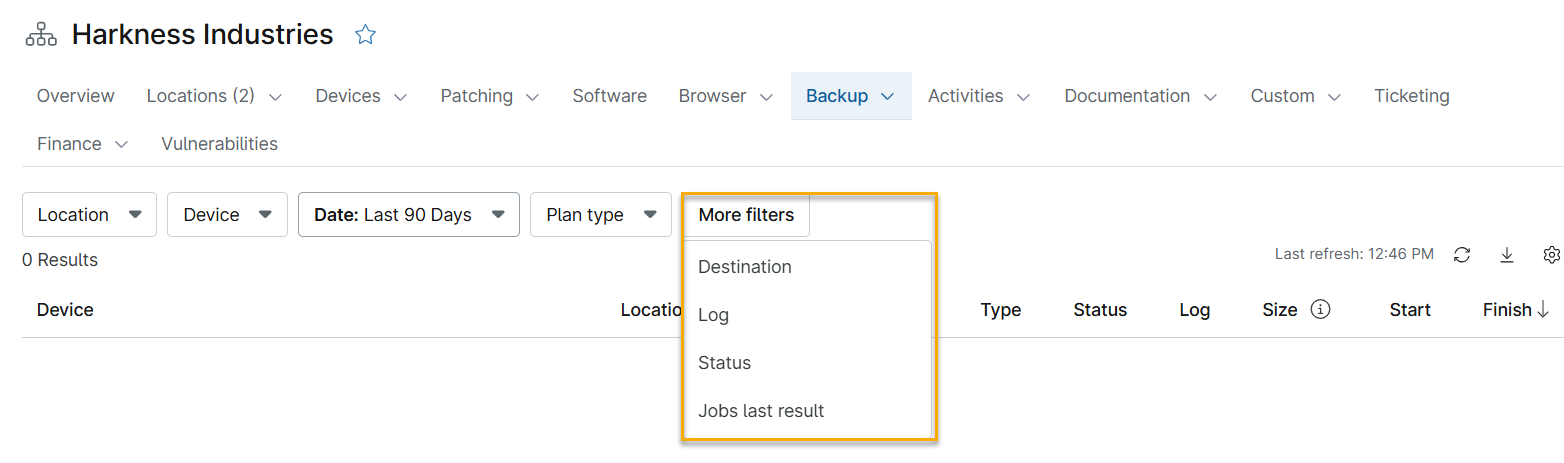The width and height of the screenshot is (1564, 463).
Task: Open the Location filter dropdown
Action: (89, 215)
